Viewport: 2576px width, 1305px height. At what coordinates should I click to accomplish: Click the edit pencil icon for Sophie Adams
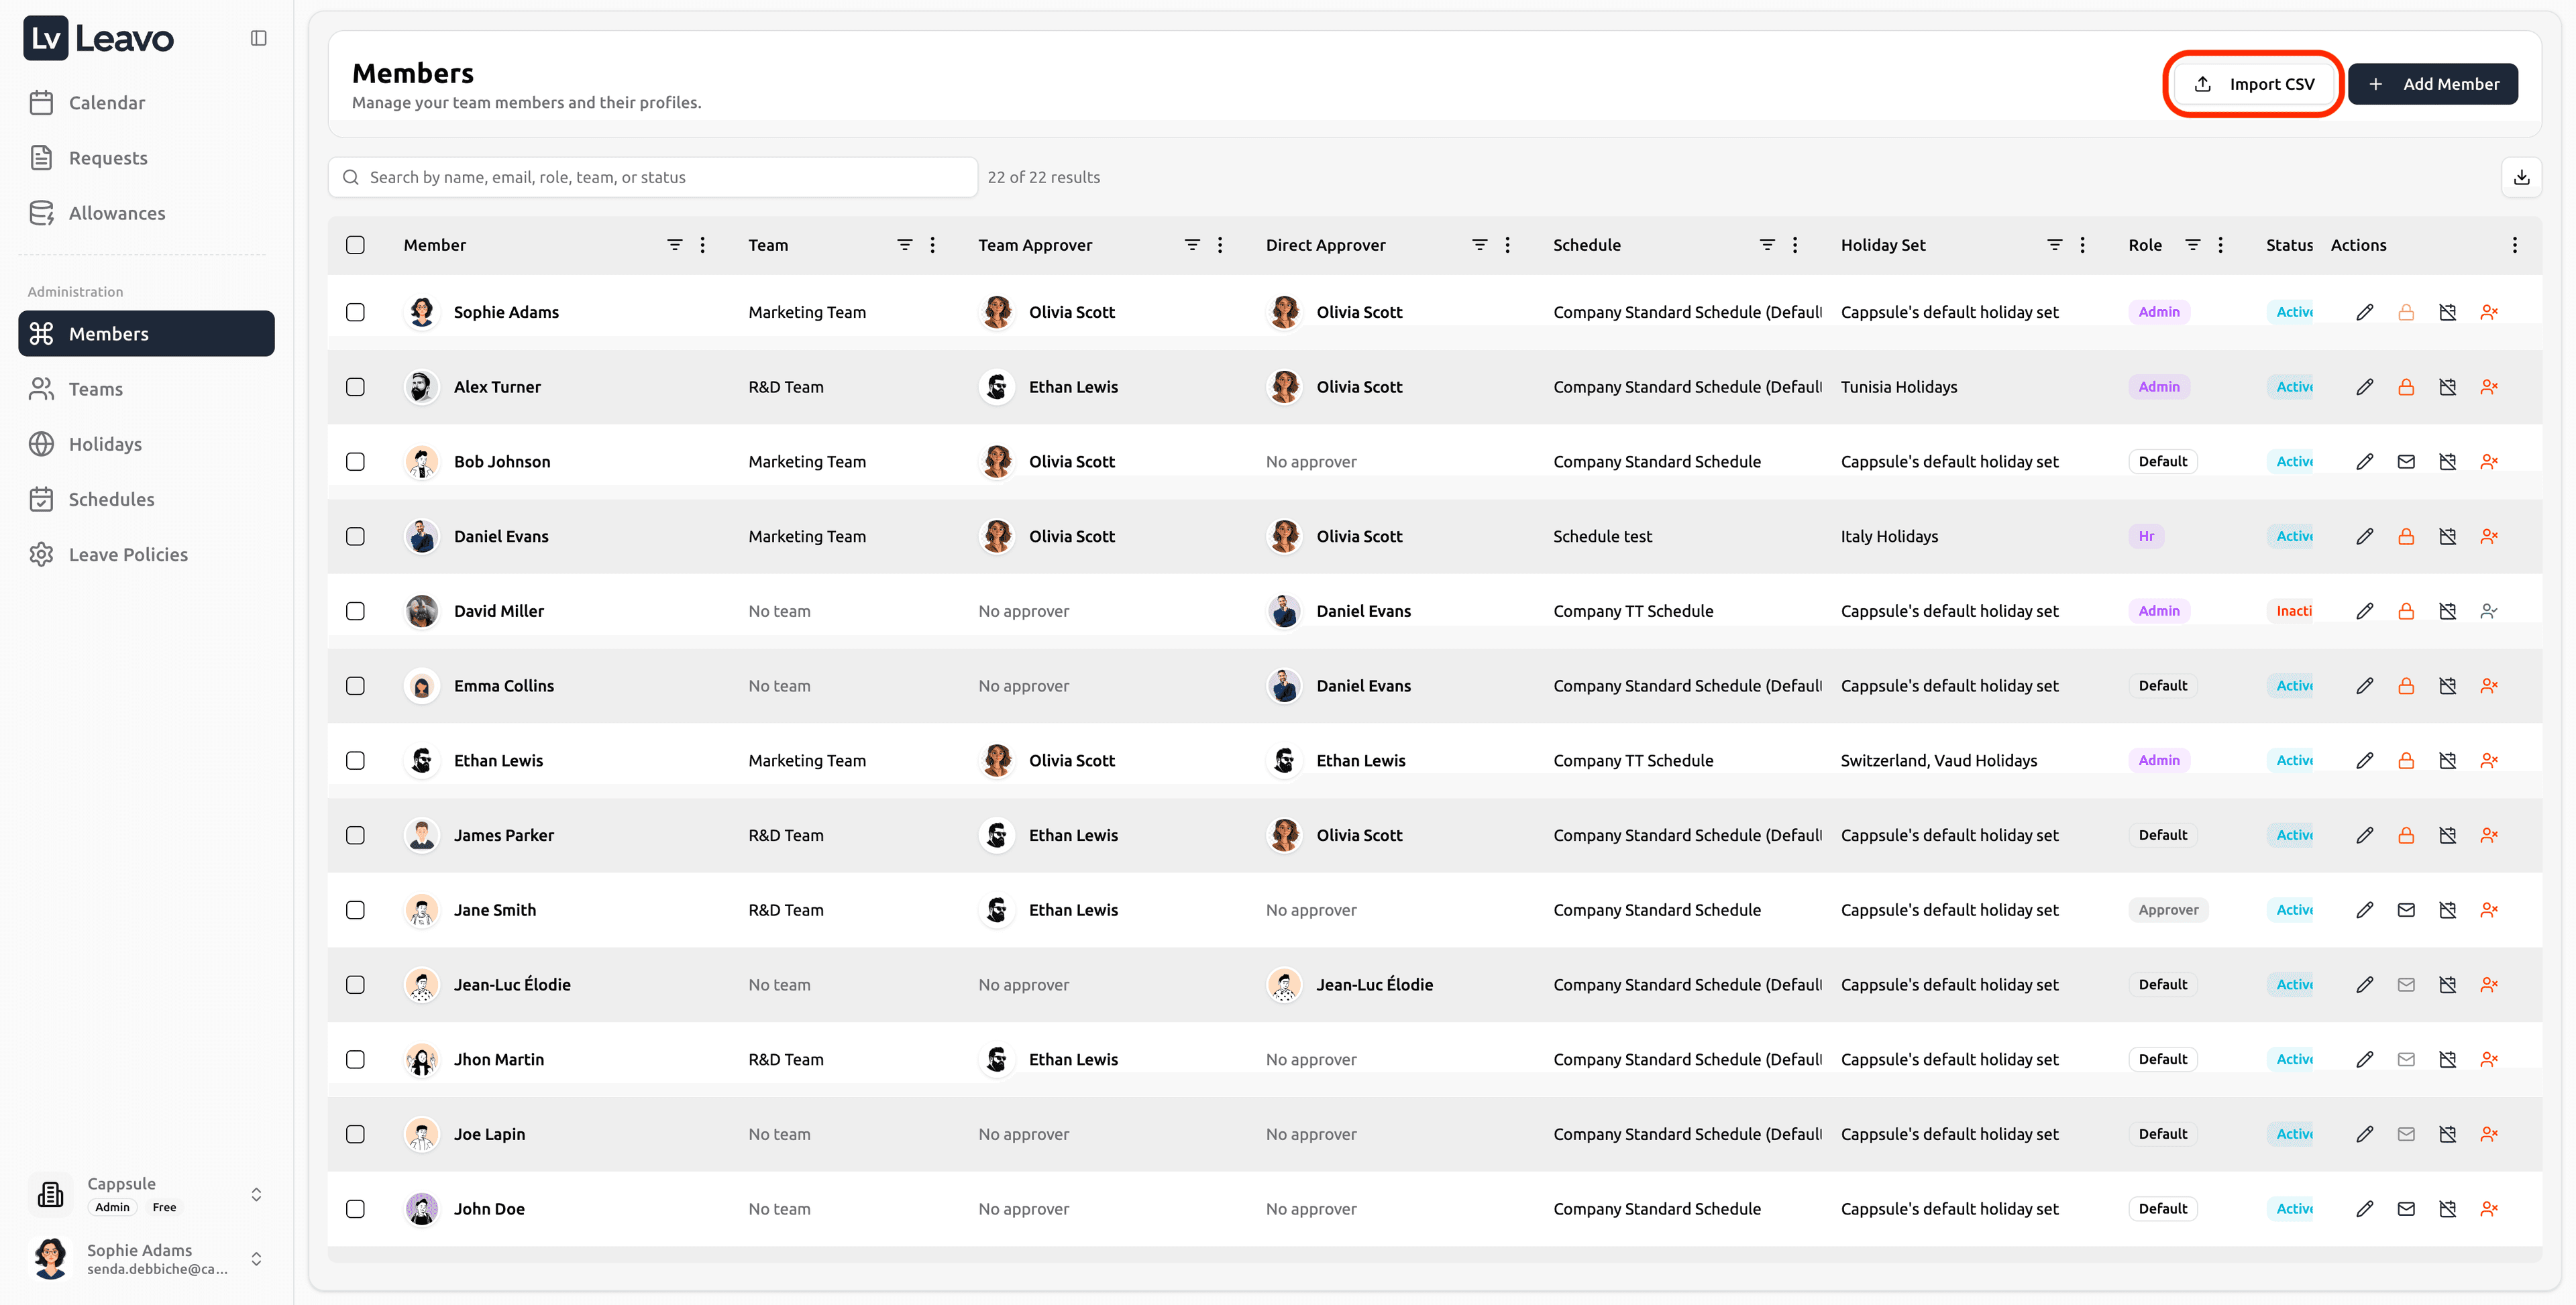click(x=2364, y=312)
